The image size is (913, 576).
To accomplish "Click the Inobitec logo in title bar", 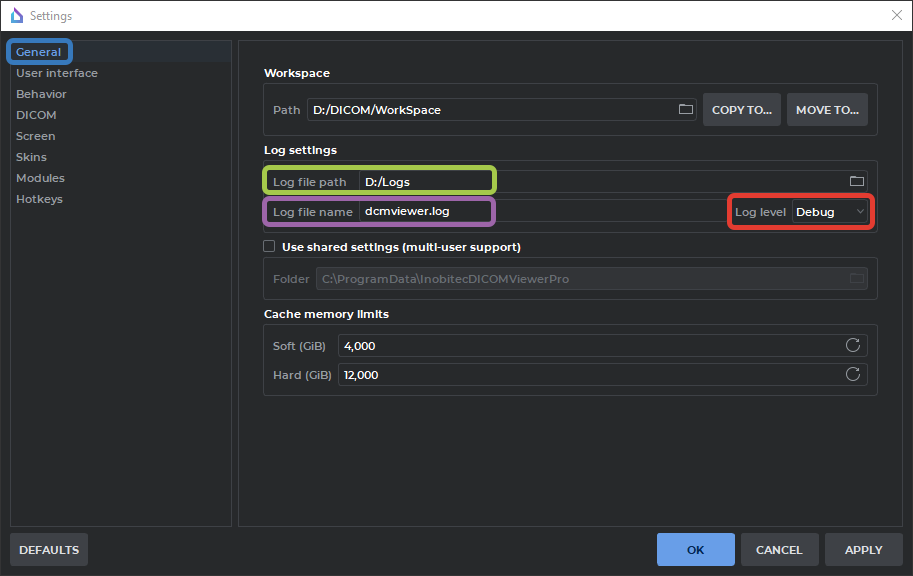I will point(16,15).
